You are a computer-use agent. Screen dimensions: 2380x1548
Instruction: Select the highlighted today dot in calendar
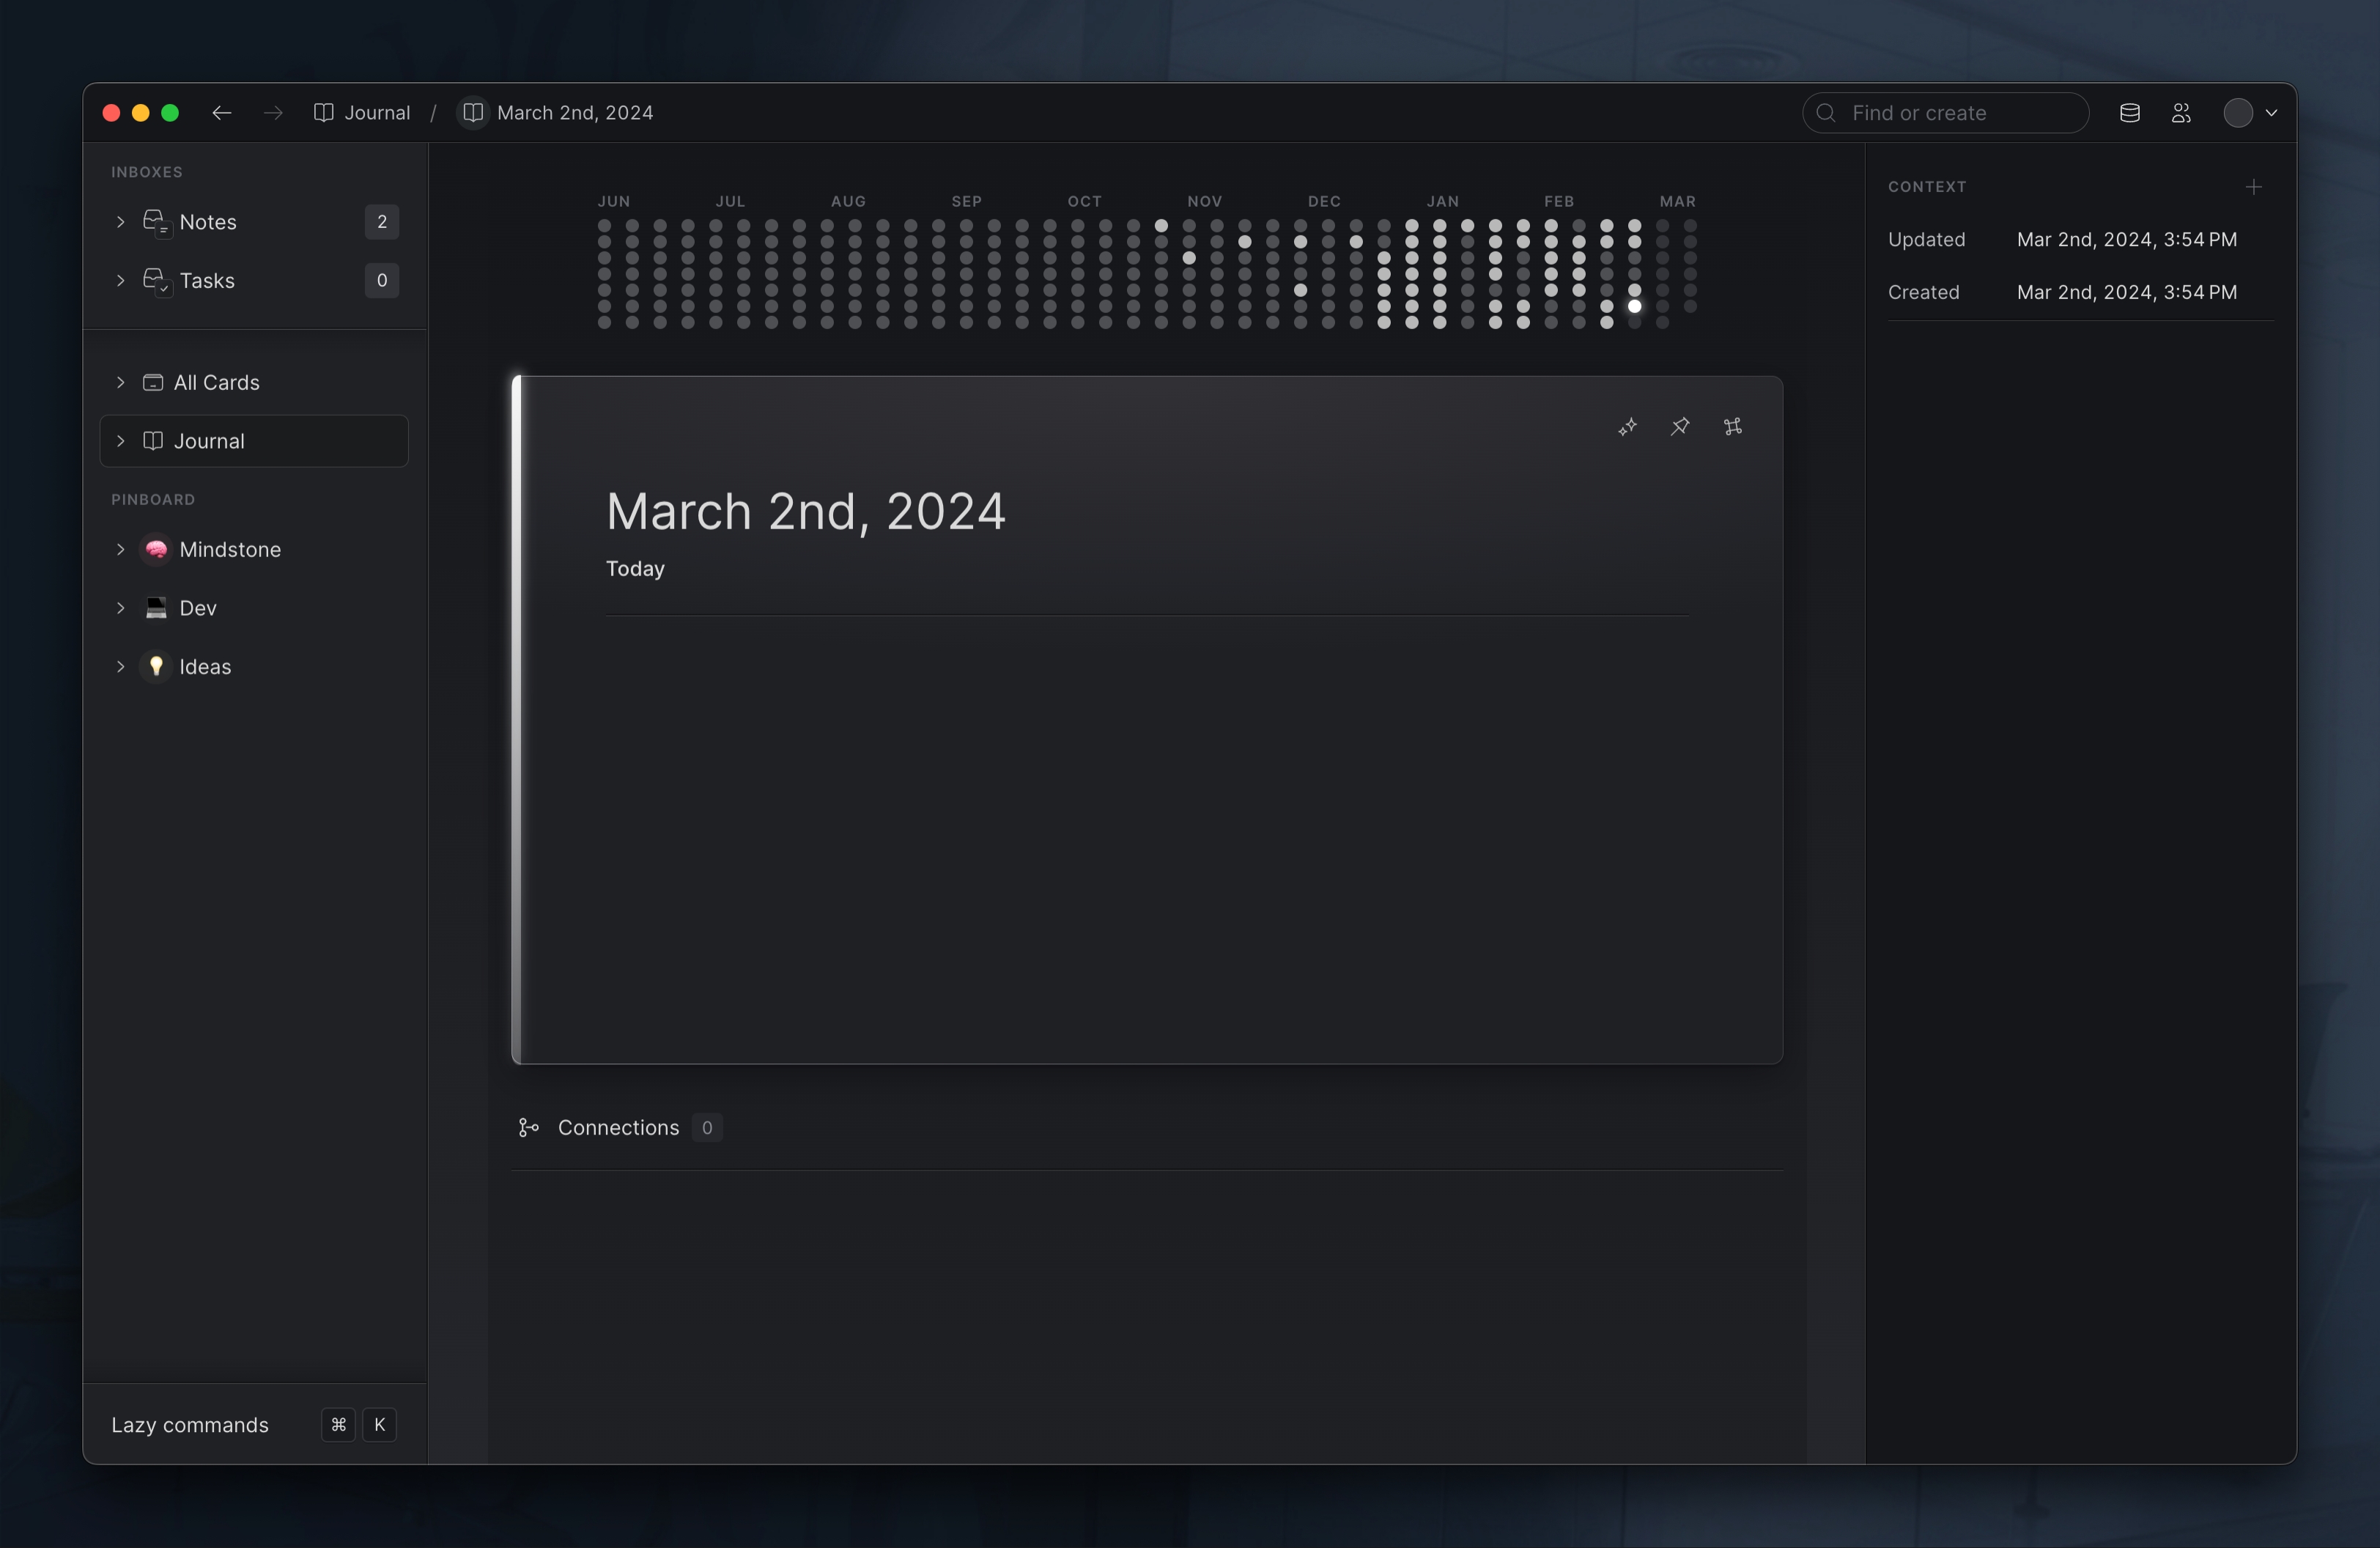point(1635,307)
